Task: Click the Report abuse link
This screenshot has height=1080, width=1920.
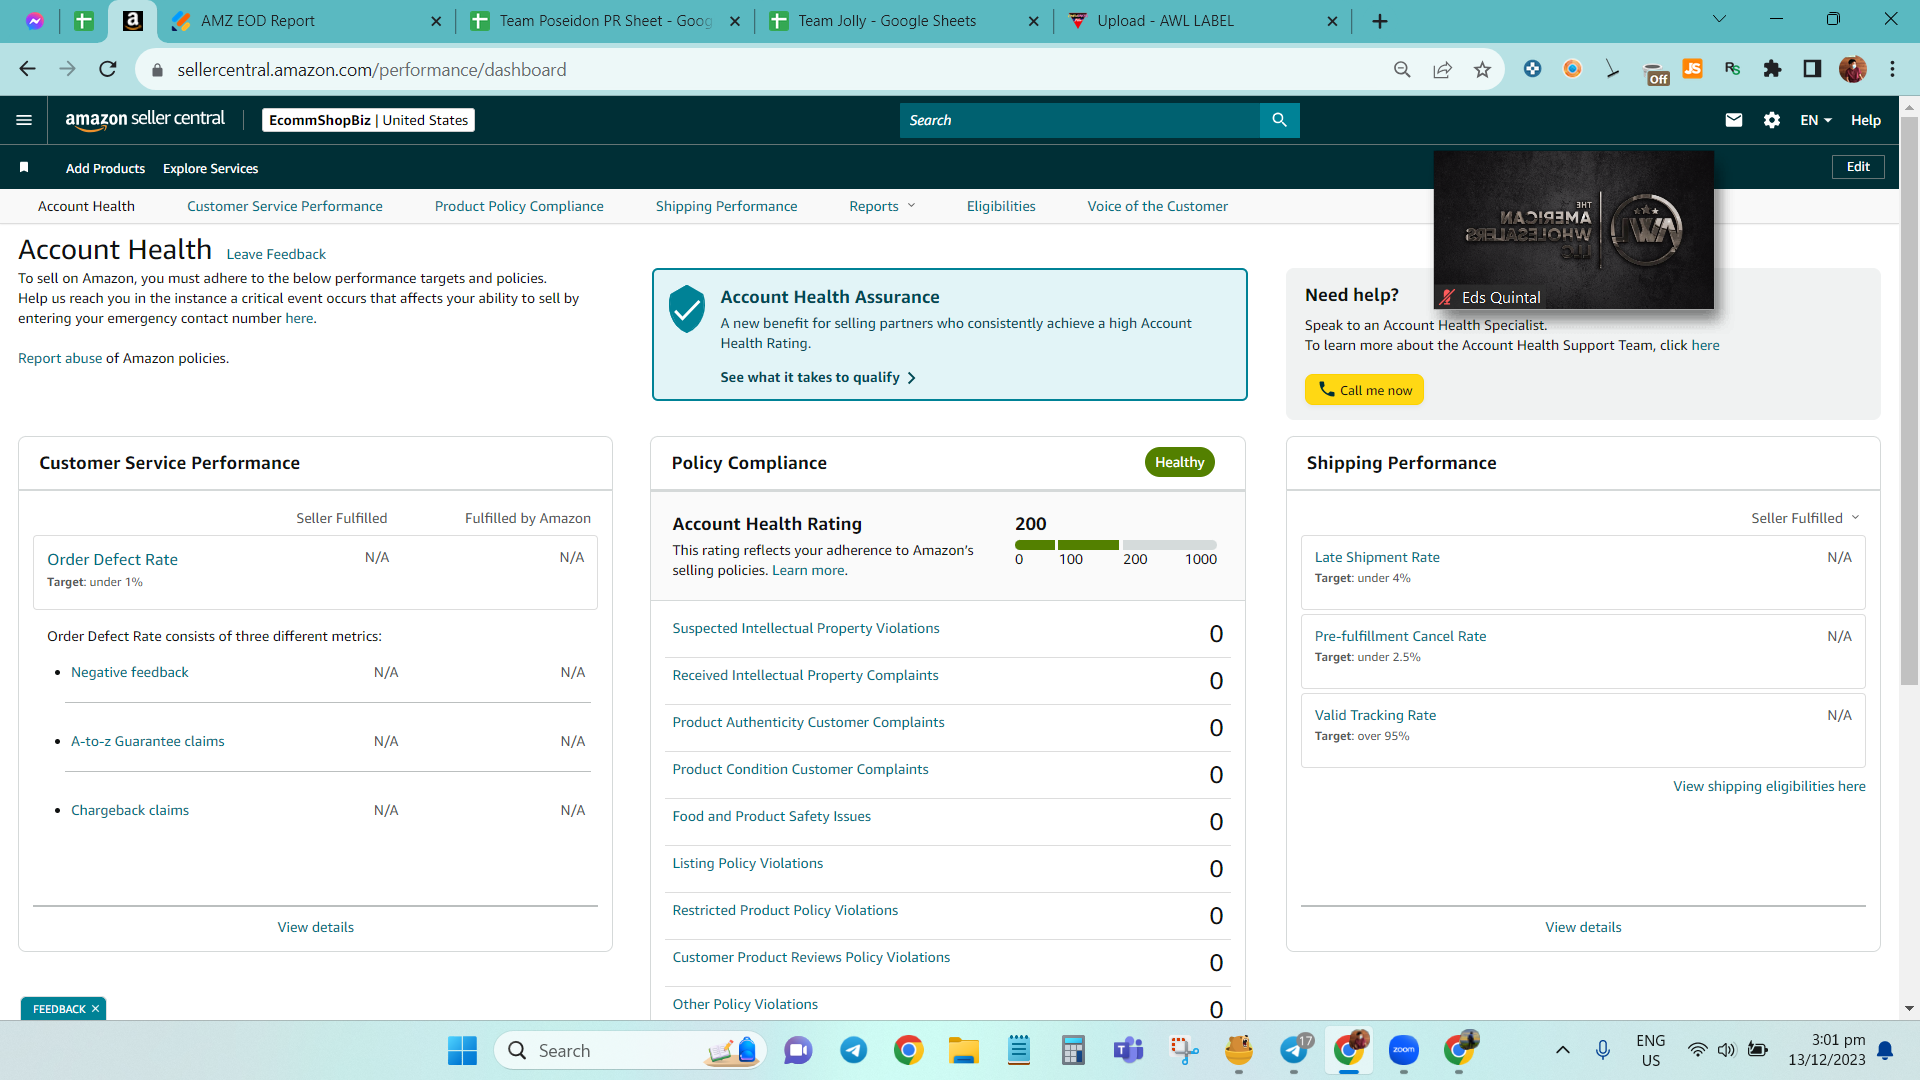Action: (x=60, y=358)
